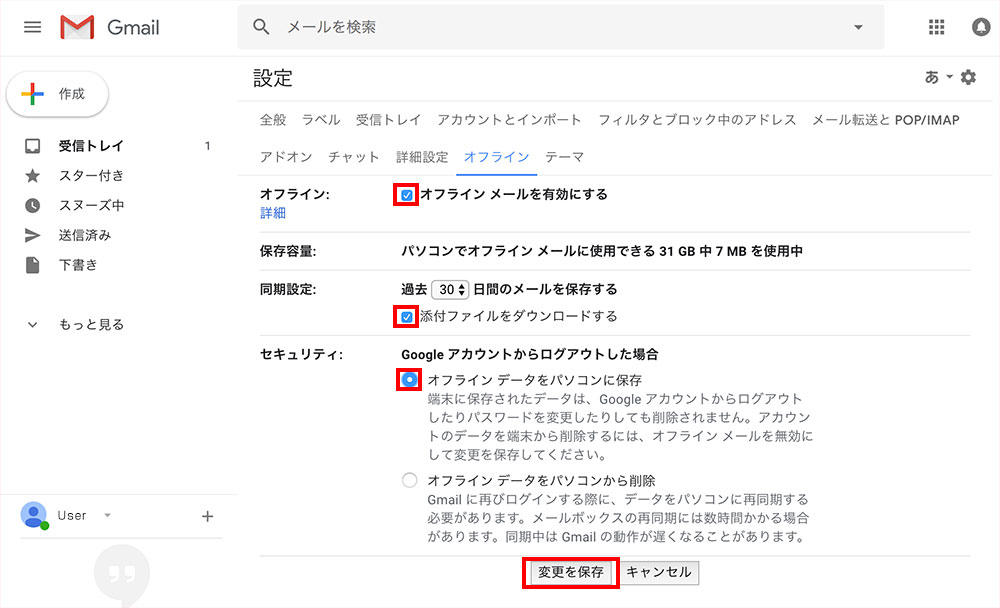The height and width of the screenshot is (608, 1000).
Task: Expand search options arrow in search bar
Action: (857, 27)
